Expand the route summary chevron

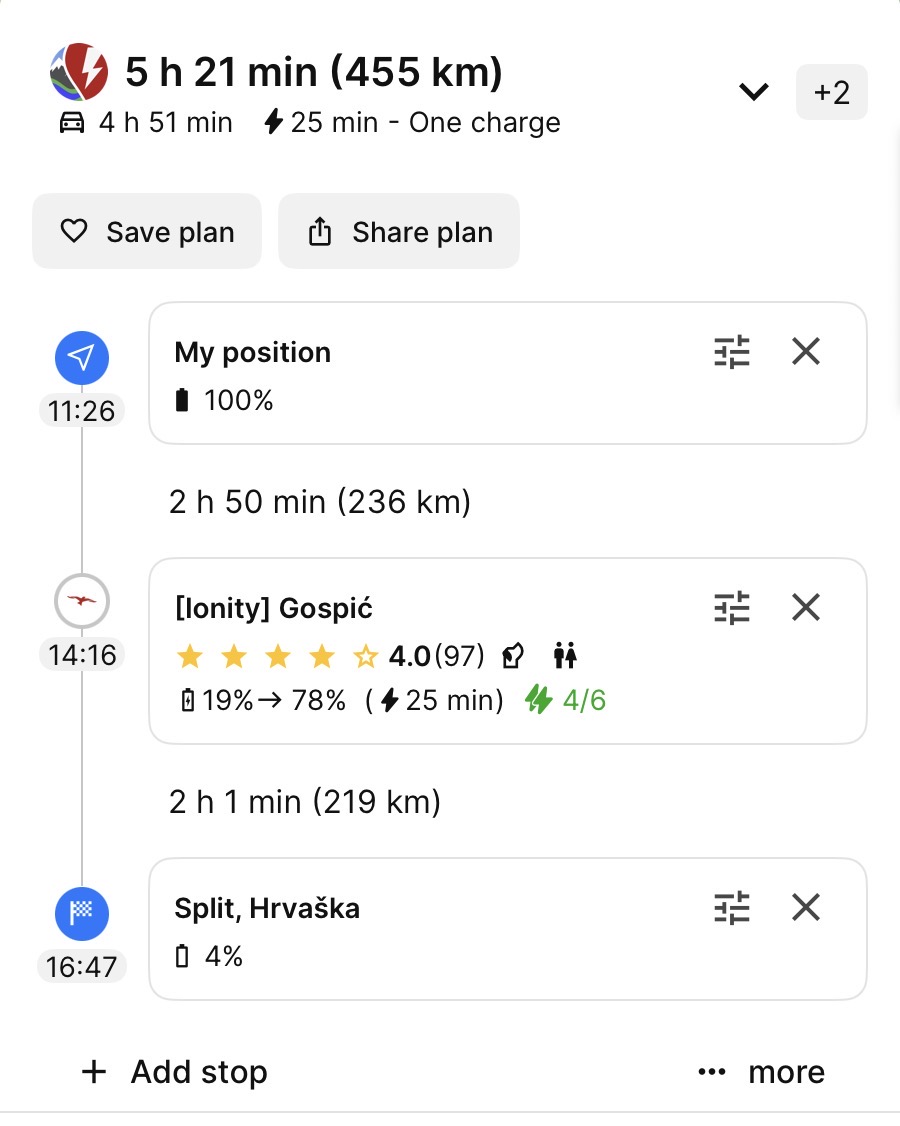[x=753, y=92]
